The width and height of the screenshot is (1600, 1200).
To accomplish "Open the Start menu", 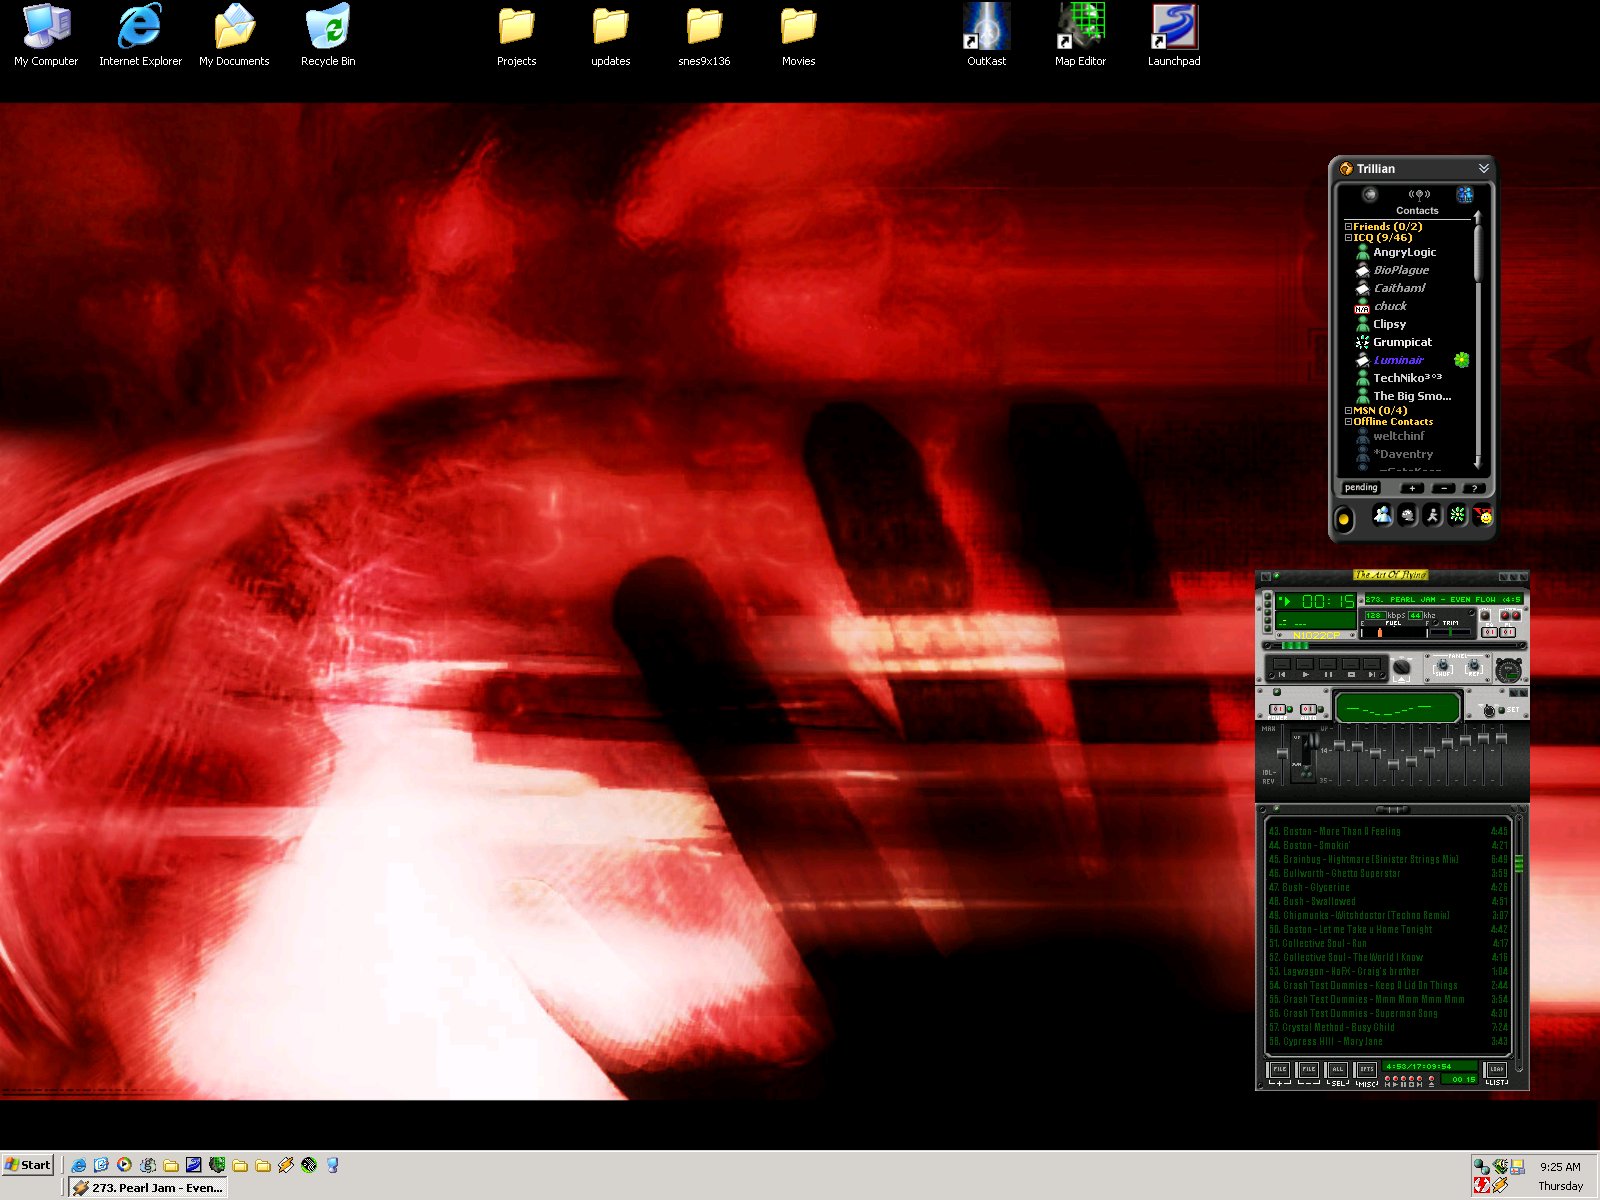I will [x=28, y=1165].
